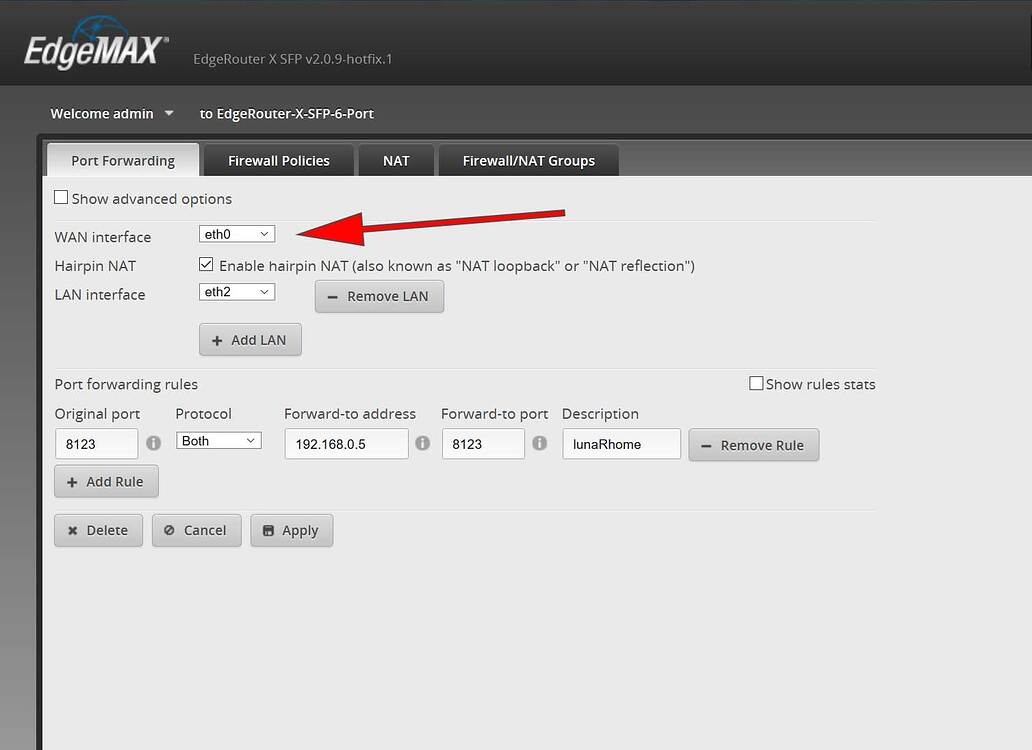Image resolution: width=1032 pixels, height=750 pixels.
Task: Disable hairpin NAT
Action: tap(205, 264)
